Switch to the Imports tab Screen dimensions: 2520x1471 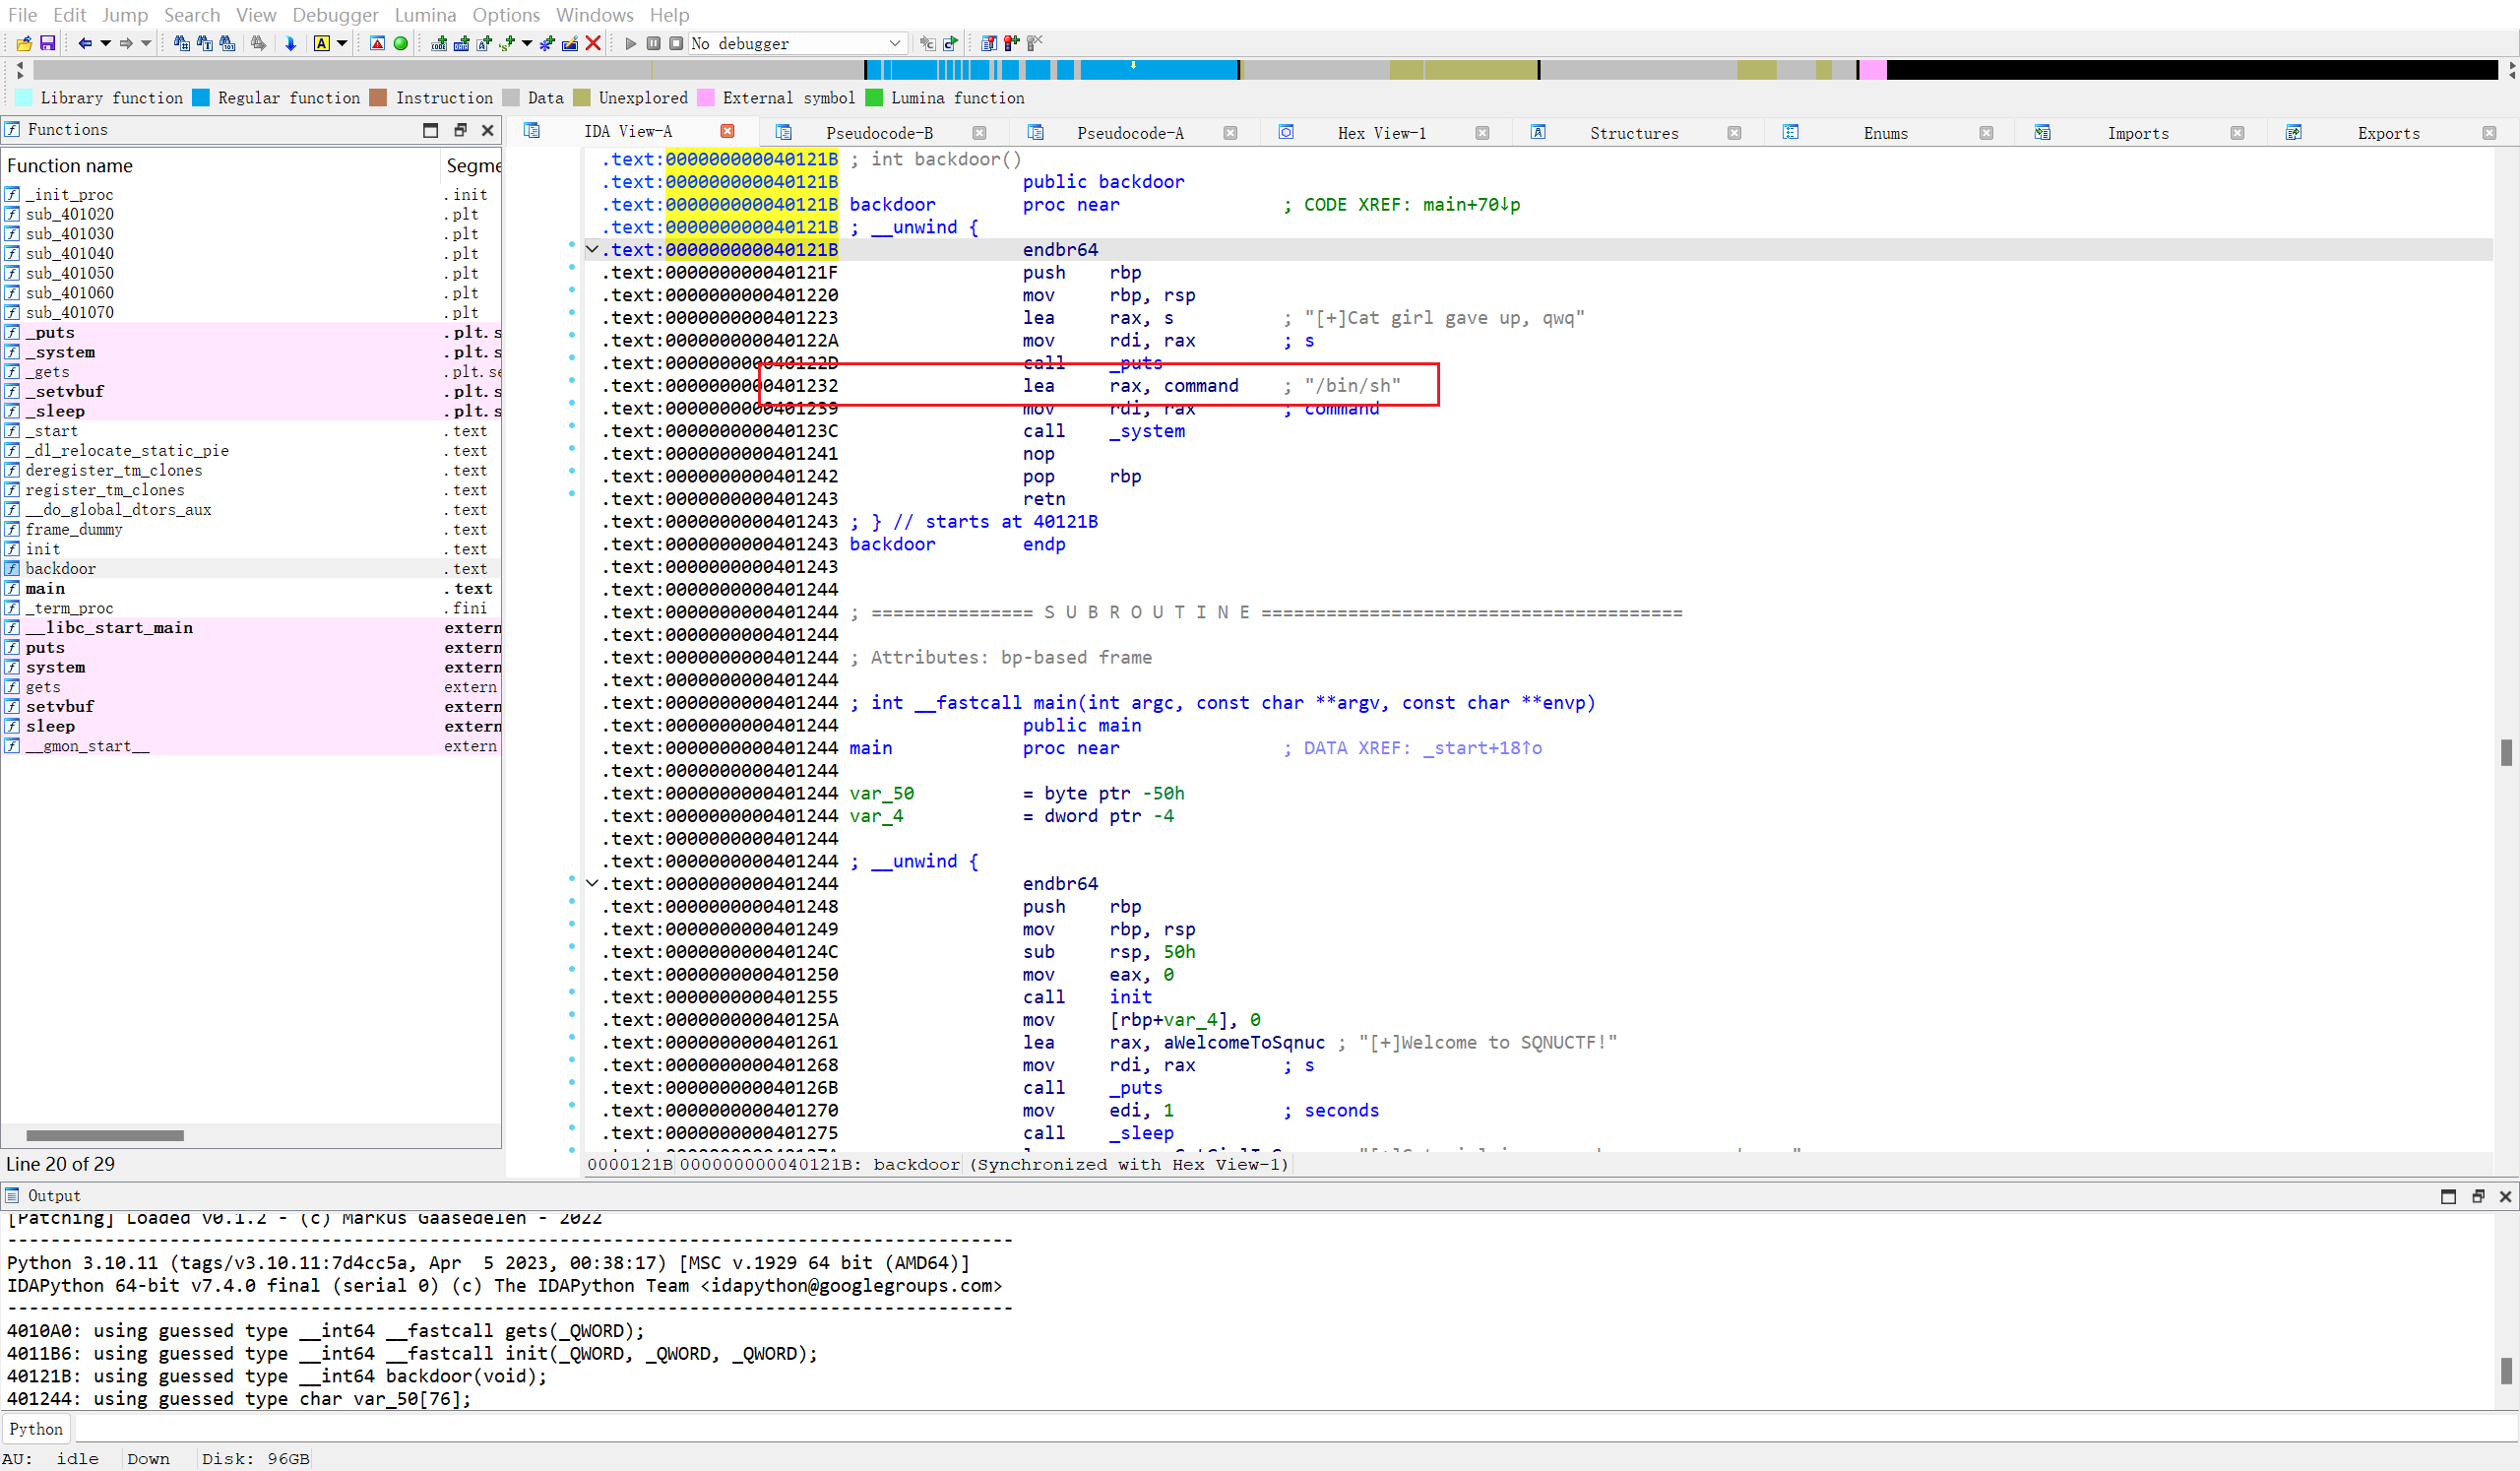pyautogui.click(x=2138, y=133)
